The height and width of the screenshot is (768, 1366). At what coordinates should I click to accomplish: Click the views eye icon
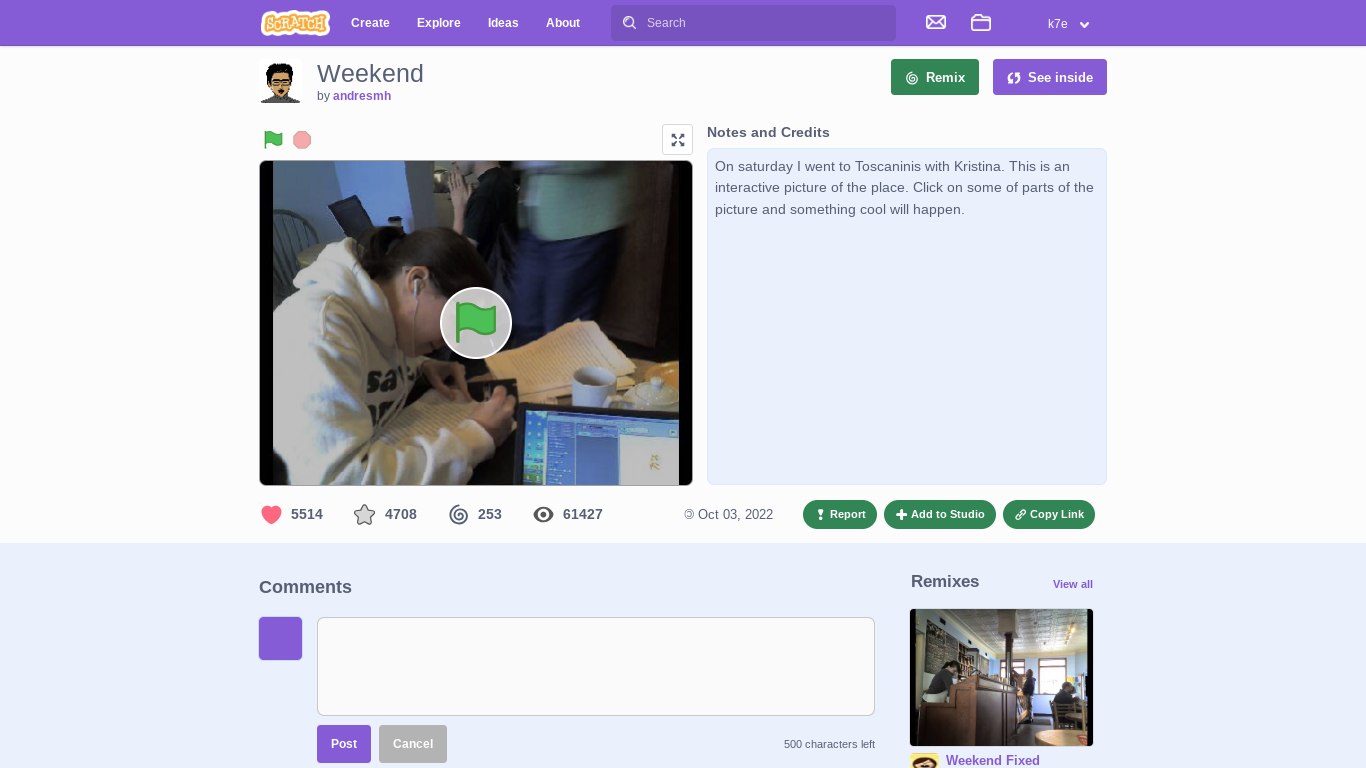tap(543, 514)
